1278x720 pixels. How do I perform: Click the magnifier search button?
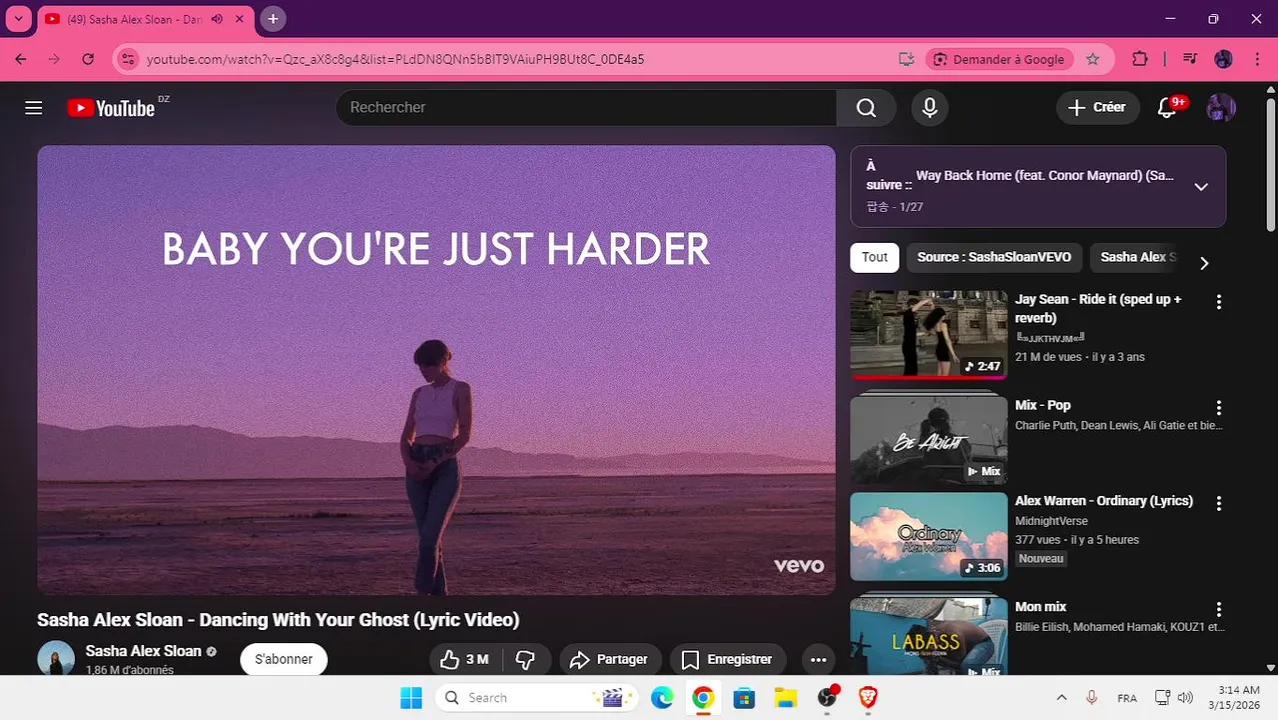point(866,108)
